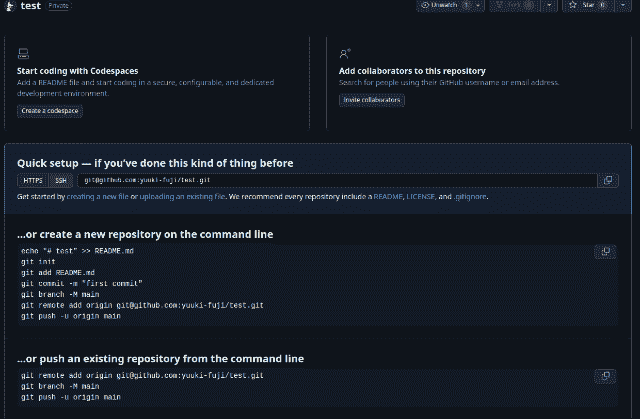Select the SSH clone protocol
This screenshot has width=640, height=419.
61,180
